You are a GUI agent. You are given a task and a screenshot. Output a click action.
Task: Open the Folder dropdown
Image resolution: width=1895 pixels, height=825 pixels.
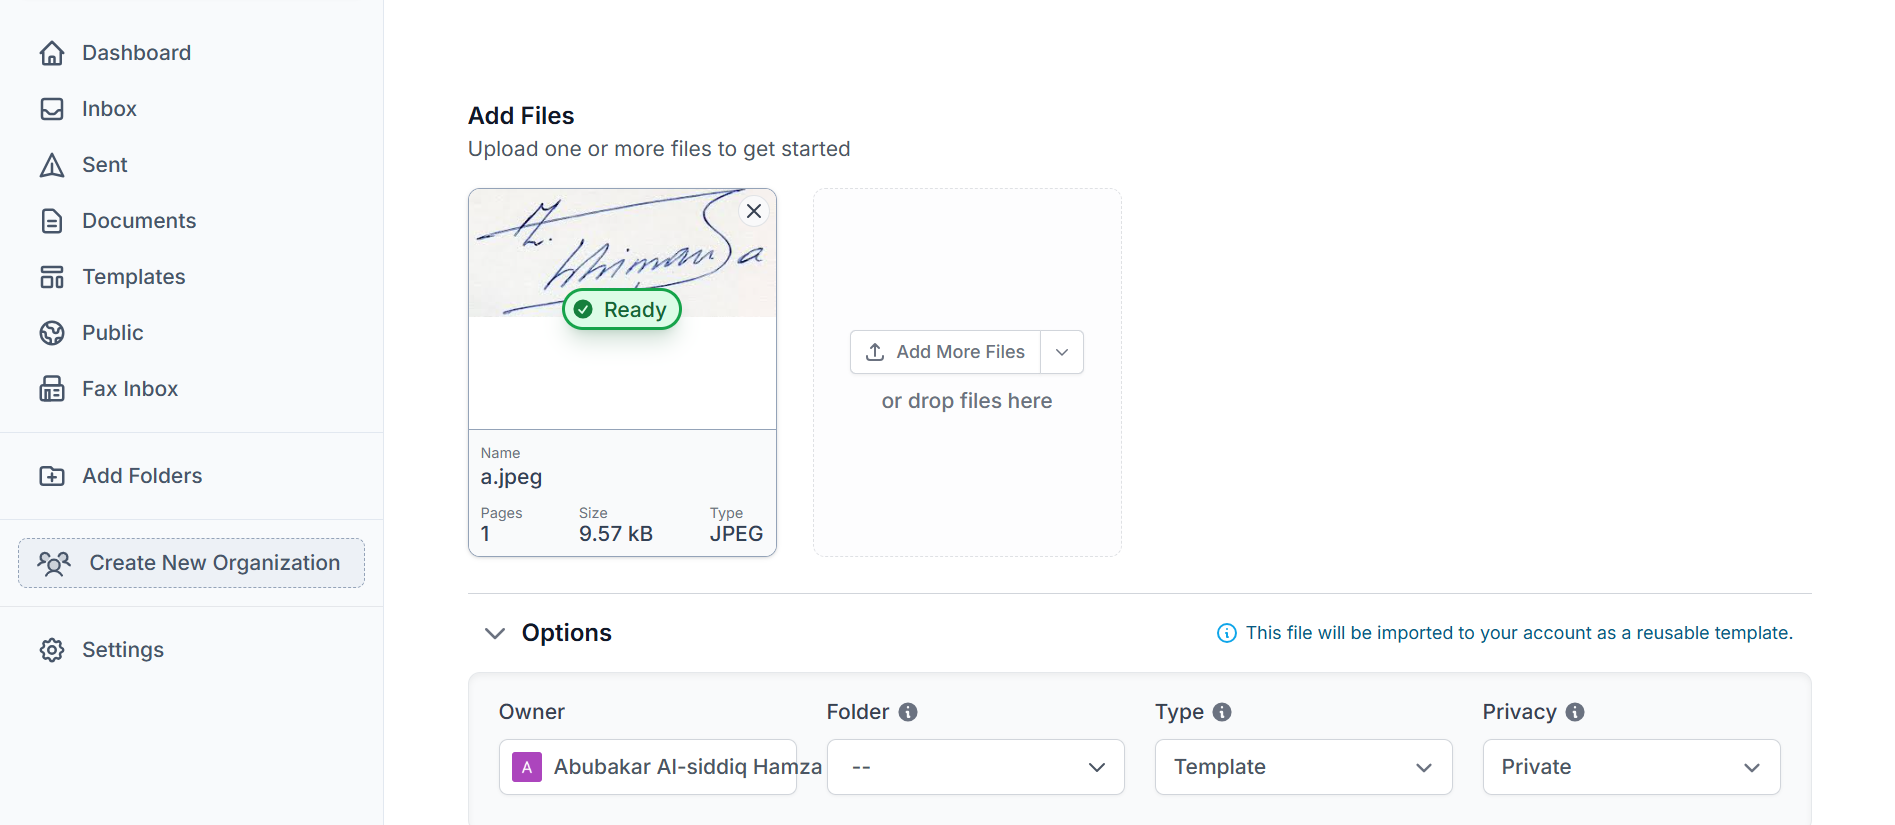tap(975, 767)
